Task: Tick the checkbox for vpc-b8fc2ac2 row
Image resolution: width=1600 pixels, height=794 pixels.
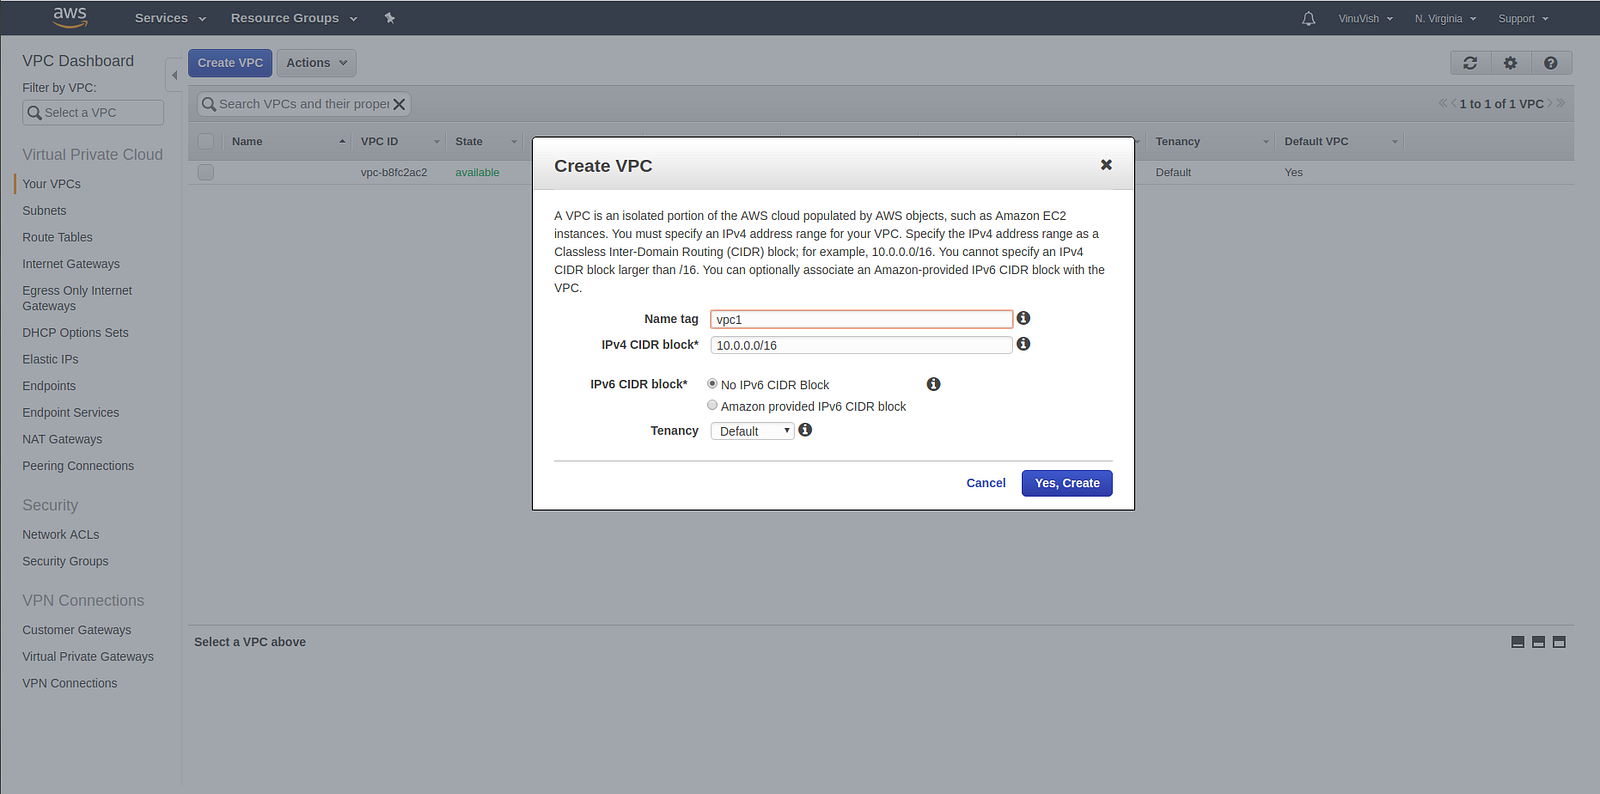Action: 206,172
